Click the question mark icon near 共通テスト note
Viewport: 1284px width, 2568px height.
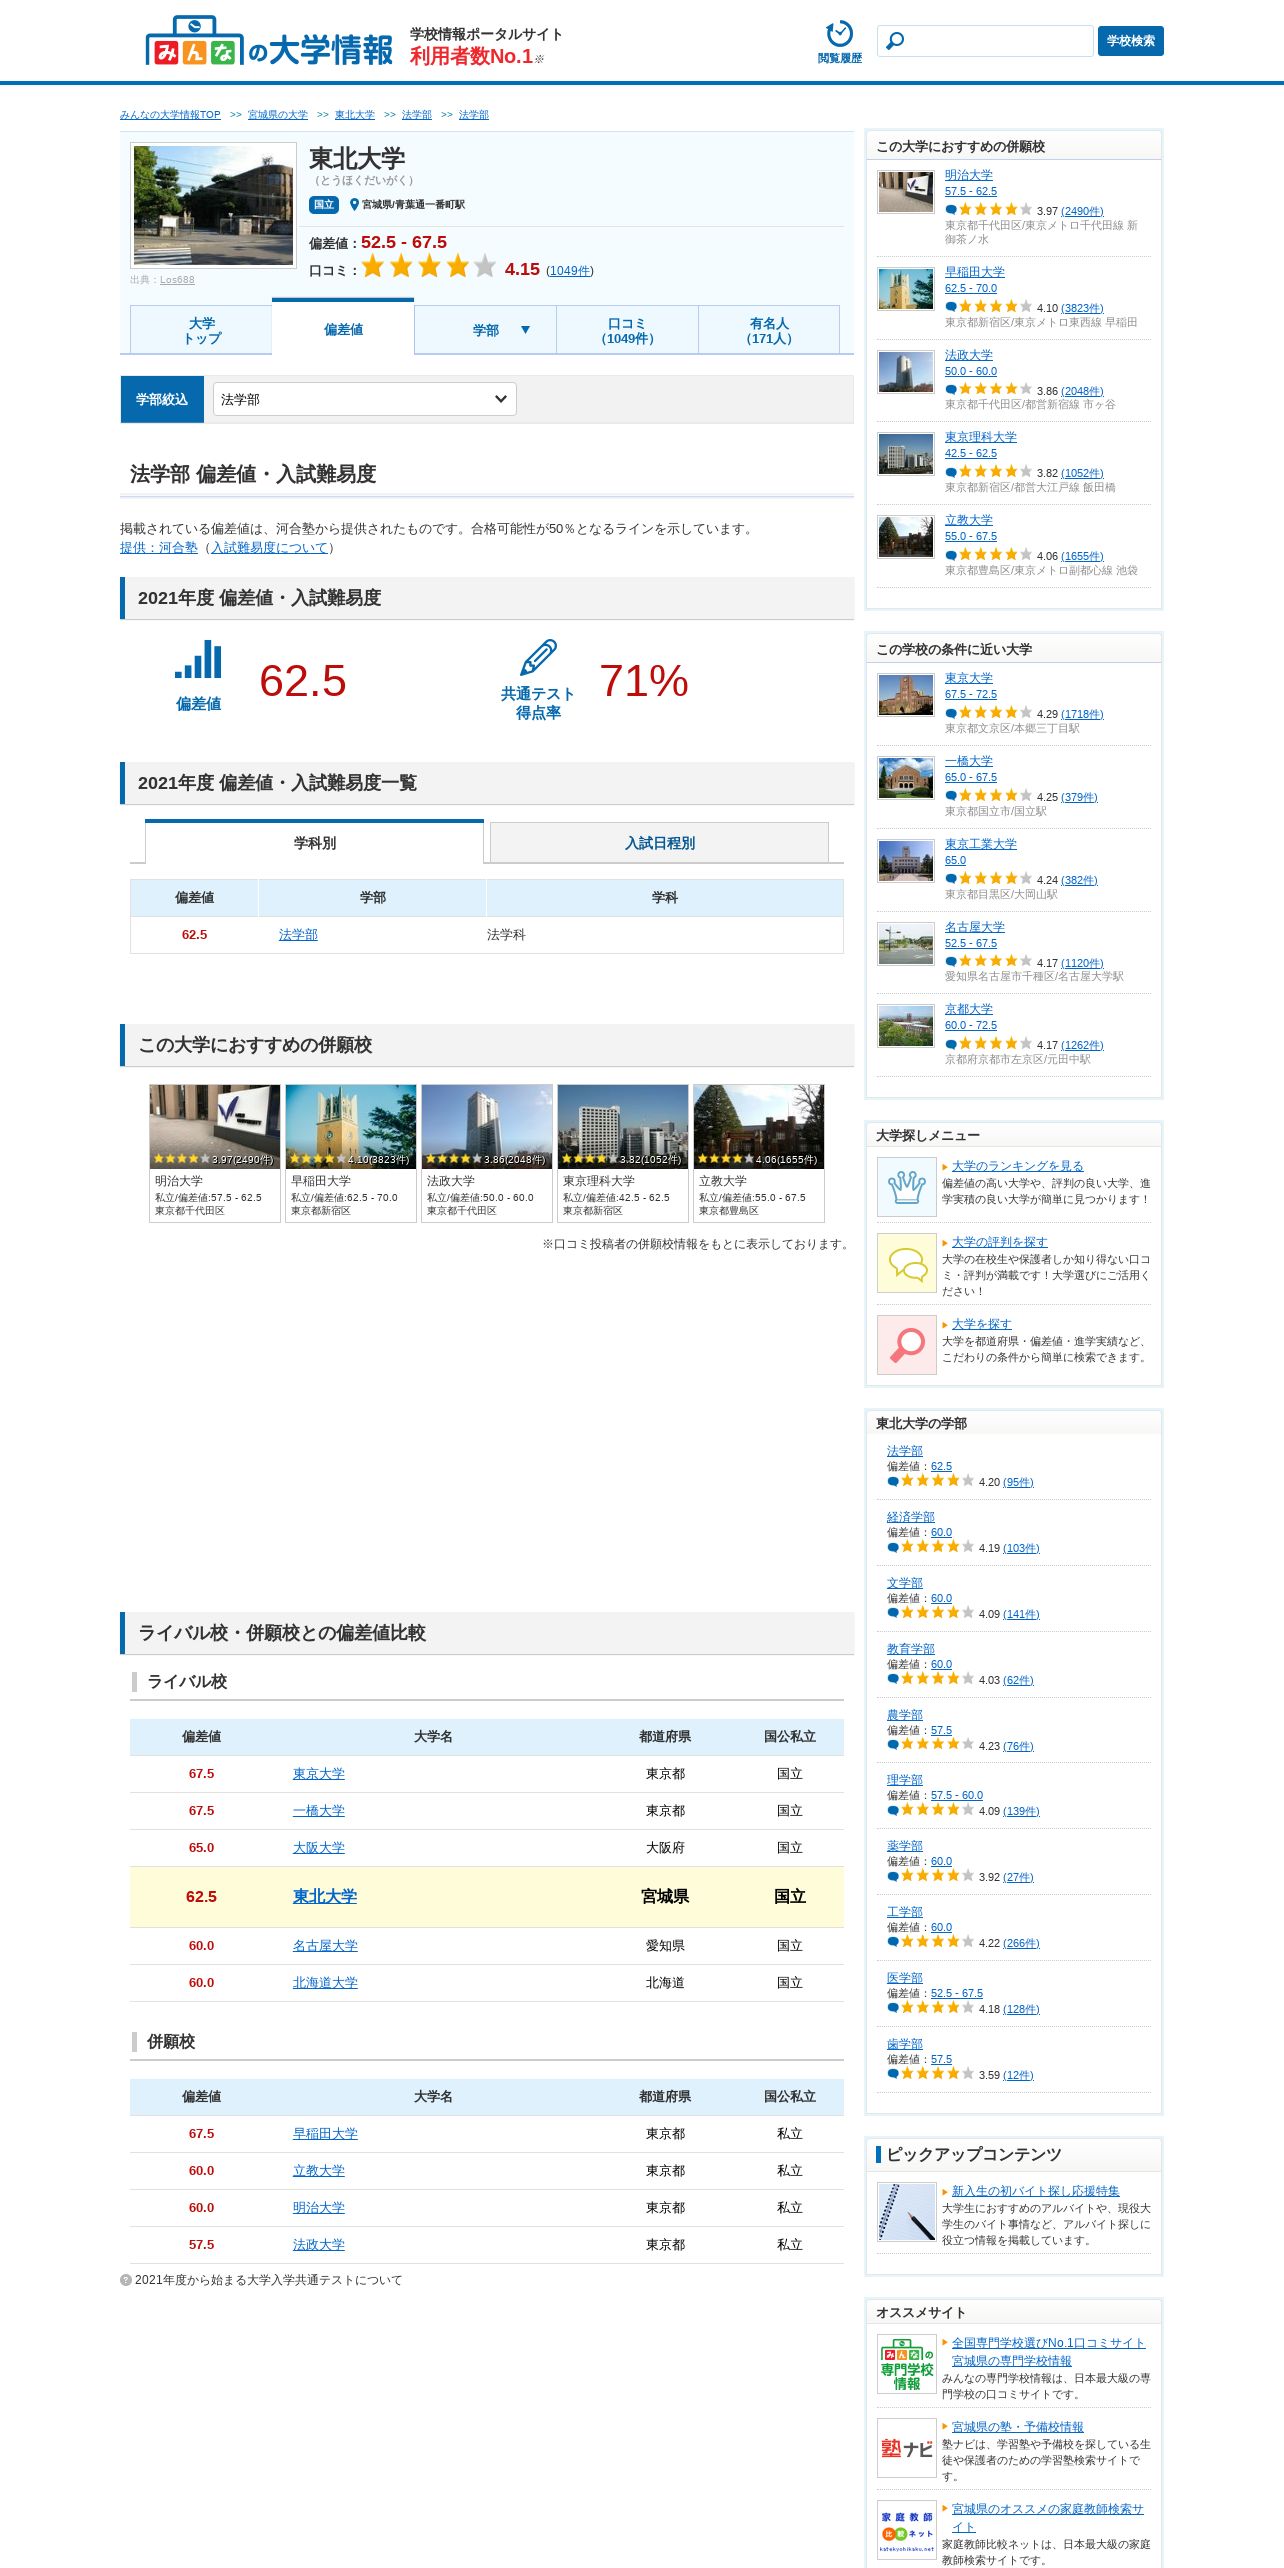click(126, 2280)
